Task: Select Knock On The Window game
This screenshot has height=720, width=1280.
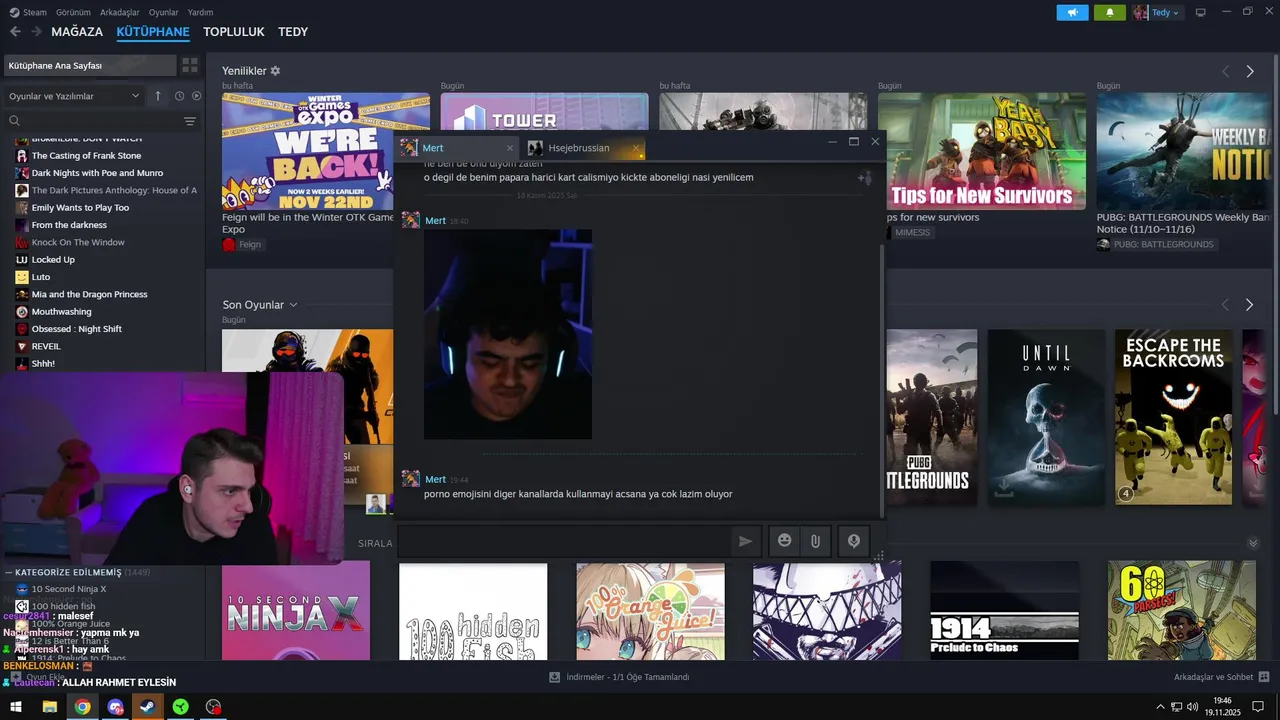Action: (x=78, y=242)
